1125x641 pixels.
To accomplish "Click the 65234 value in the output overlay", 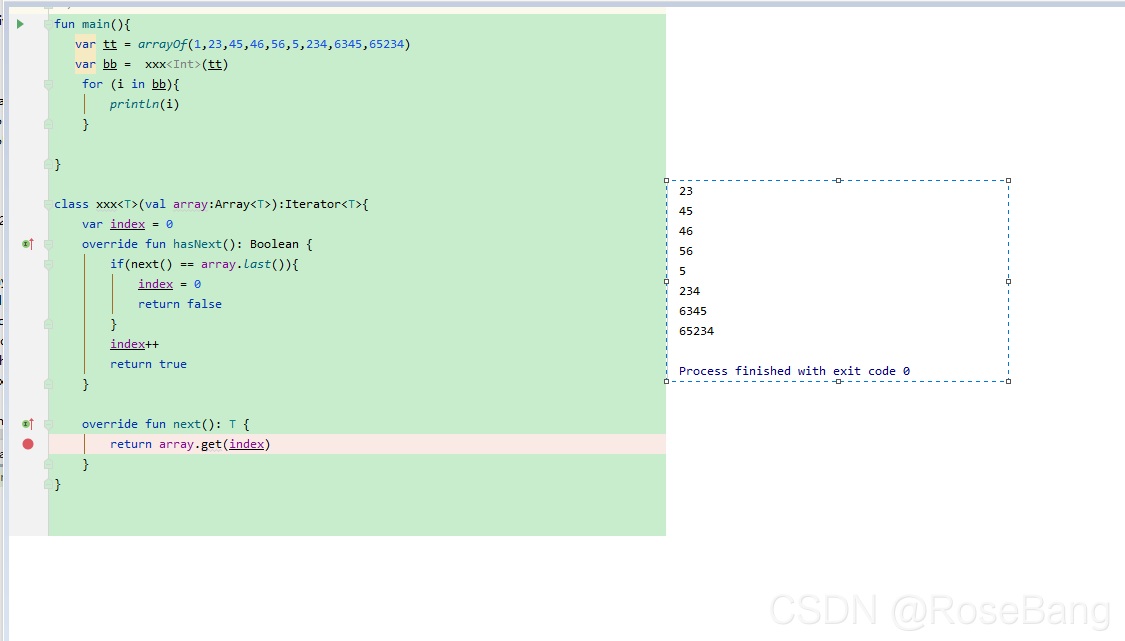I will point(696,330).
